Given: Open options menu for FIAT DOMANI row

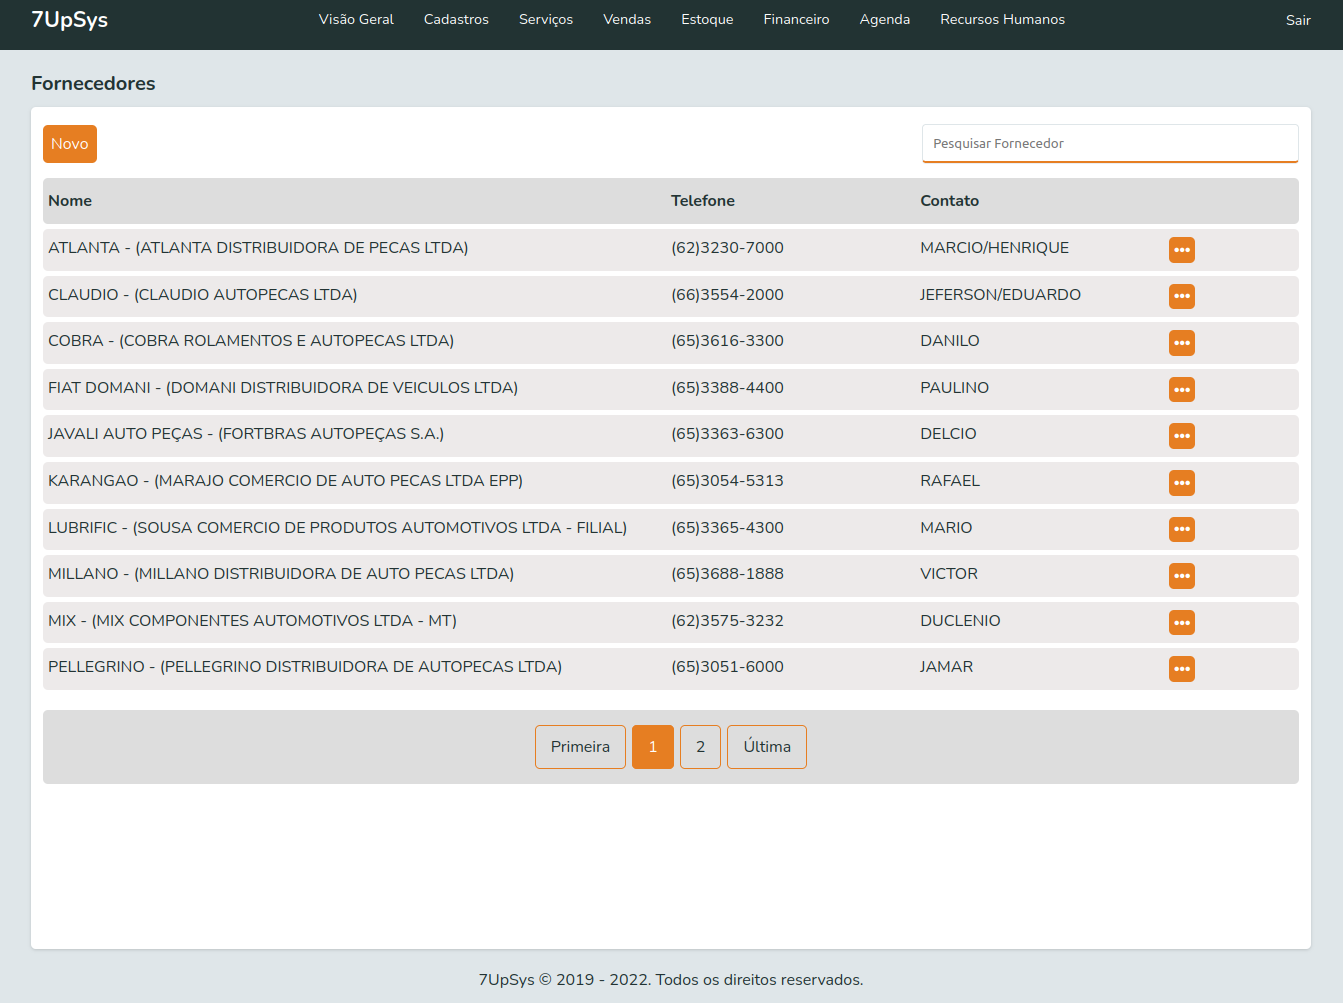Looking at the screenshot, I should point(1182,389).
